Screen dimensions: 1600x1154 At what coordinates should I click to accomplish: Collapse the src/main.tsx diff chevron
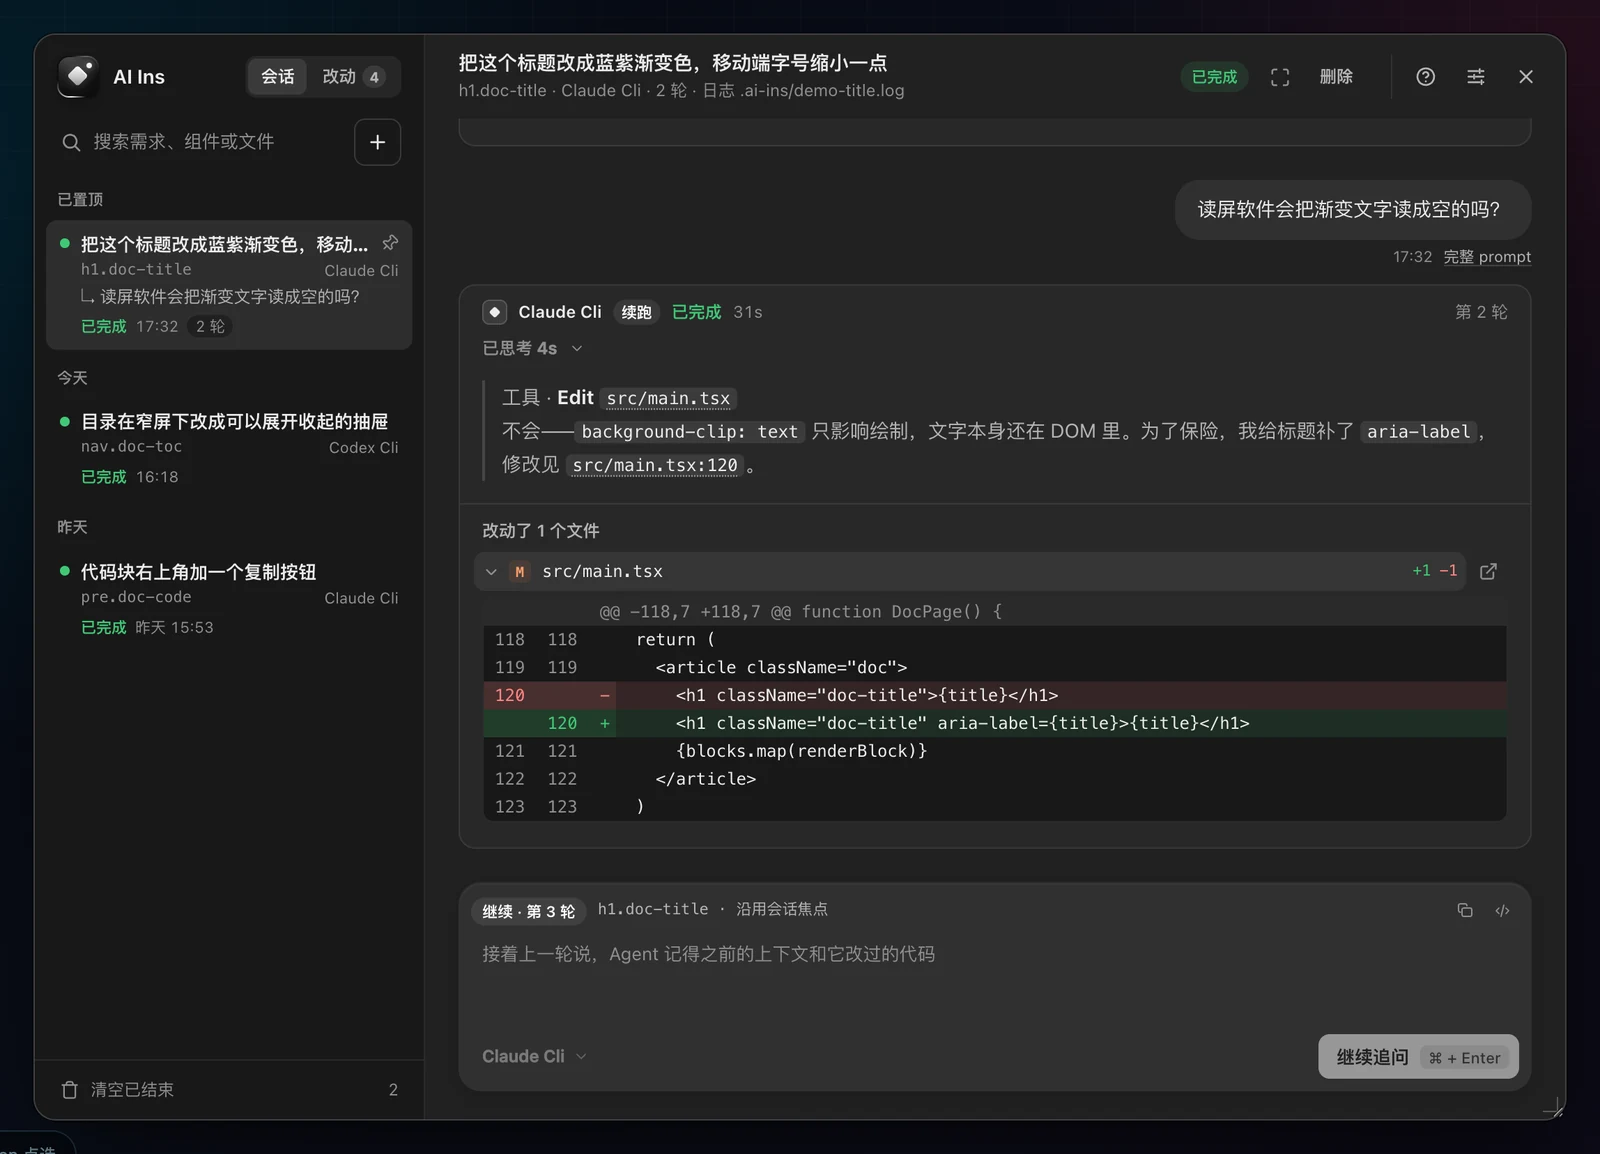491,572
